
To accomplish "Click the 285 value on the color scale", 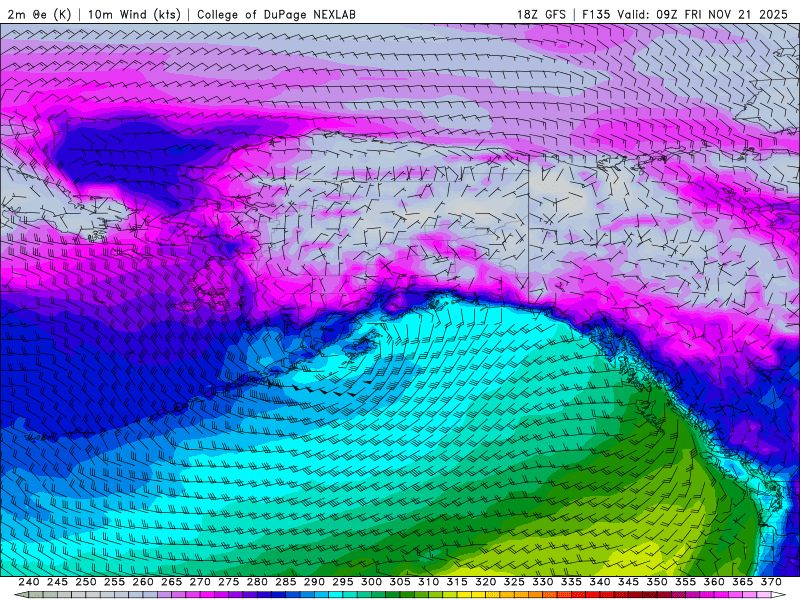I will pyautogui.click(x=286, y=582).
